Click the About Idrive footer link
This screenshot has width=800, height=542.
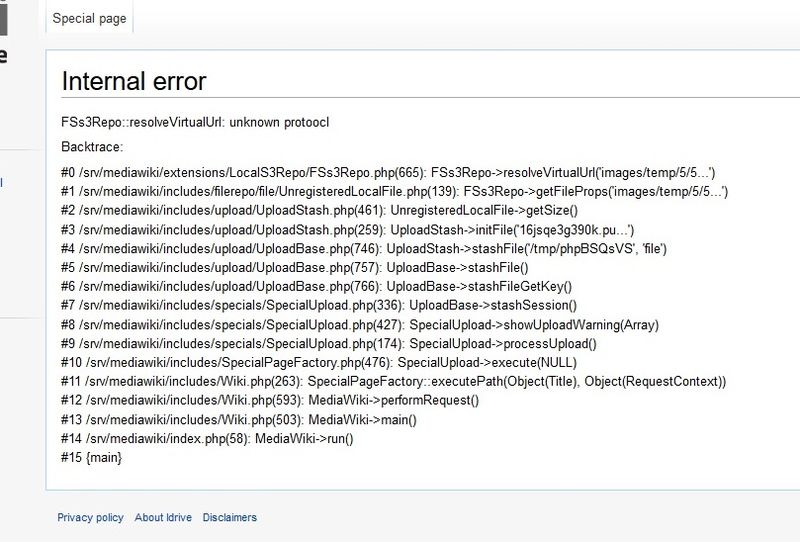(x=163, y=517)
